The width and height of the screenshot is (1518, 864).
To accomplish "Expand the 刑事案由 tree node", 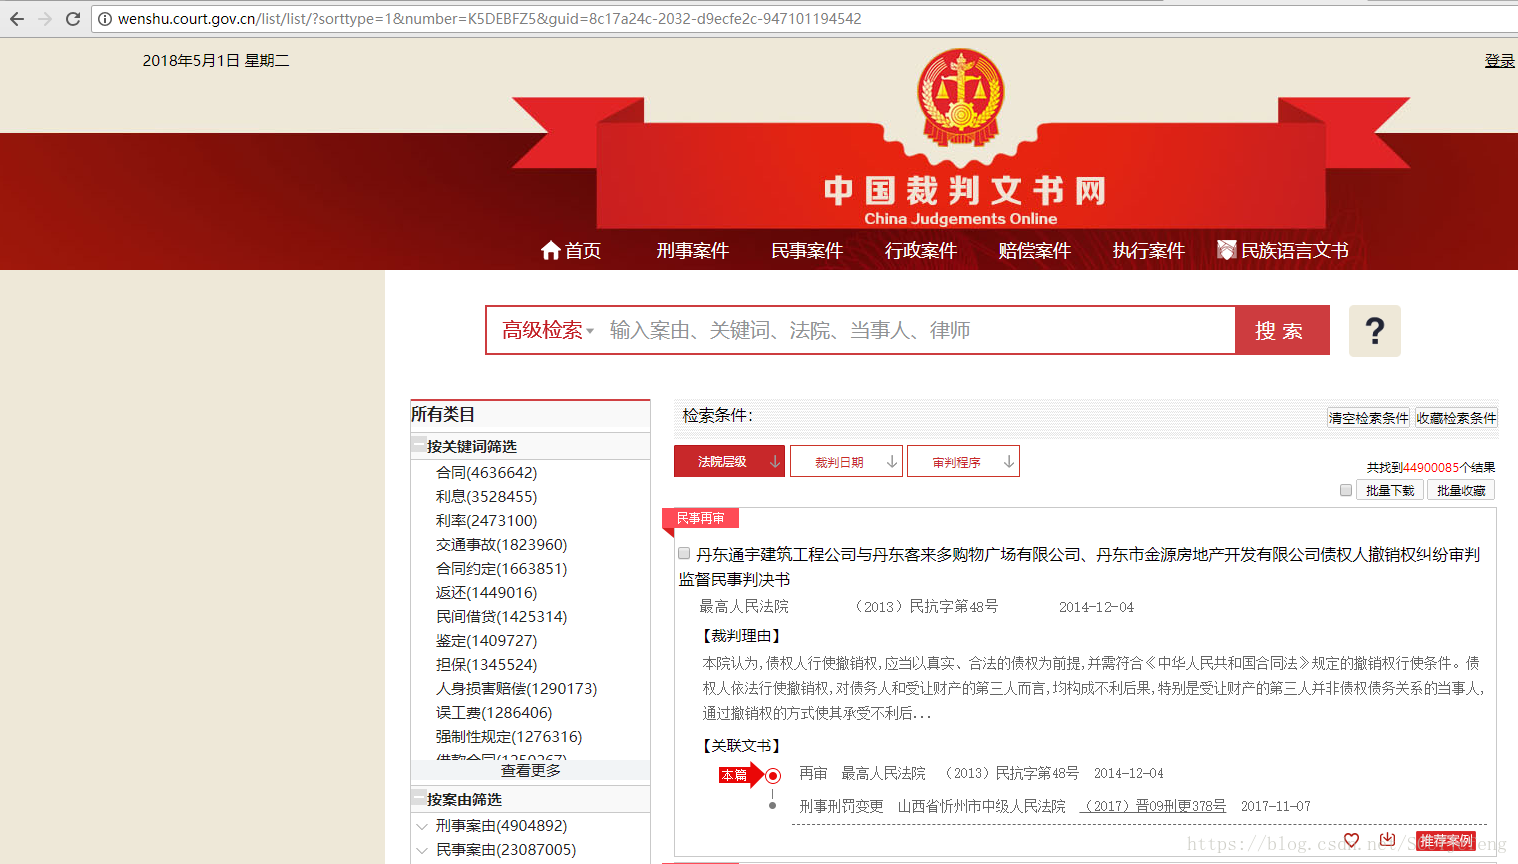I will 422,826.
